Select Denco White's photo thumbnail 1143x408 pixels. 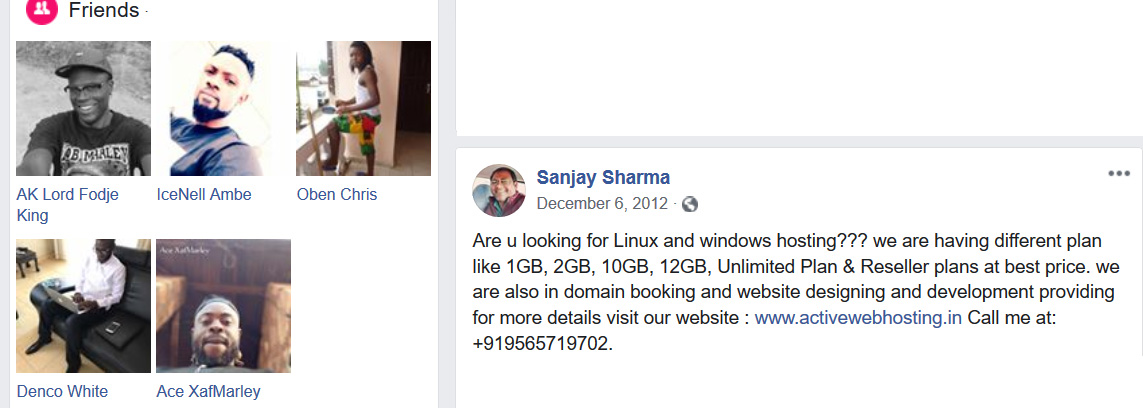pyautogui.click(x=84, y=306)
